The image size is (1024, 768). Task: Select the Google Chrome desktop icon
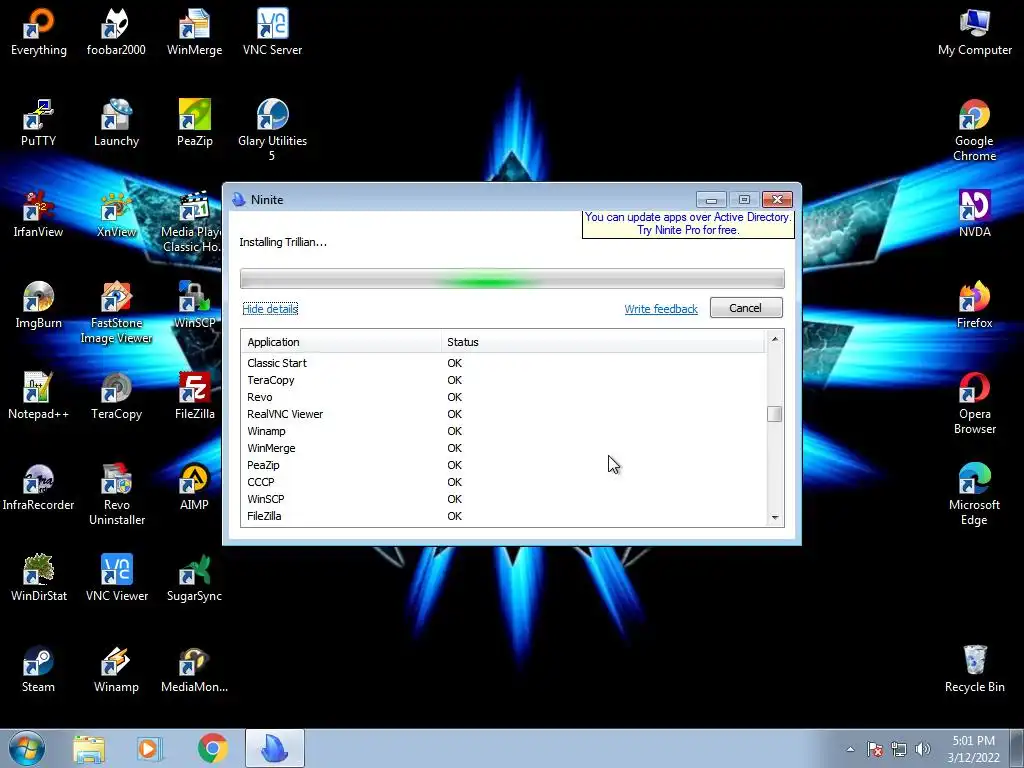coord(974,131)
